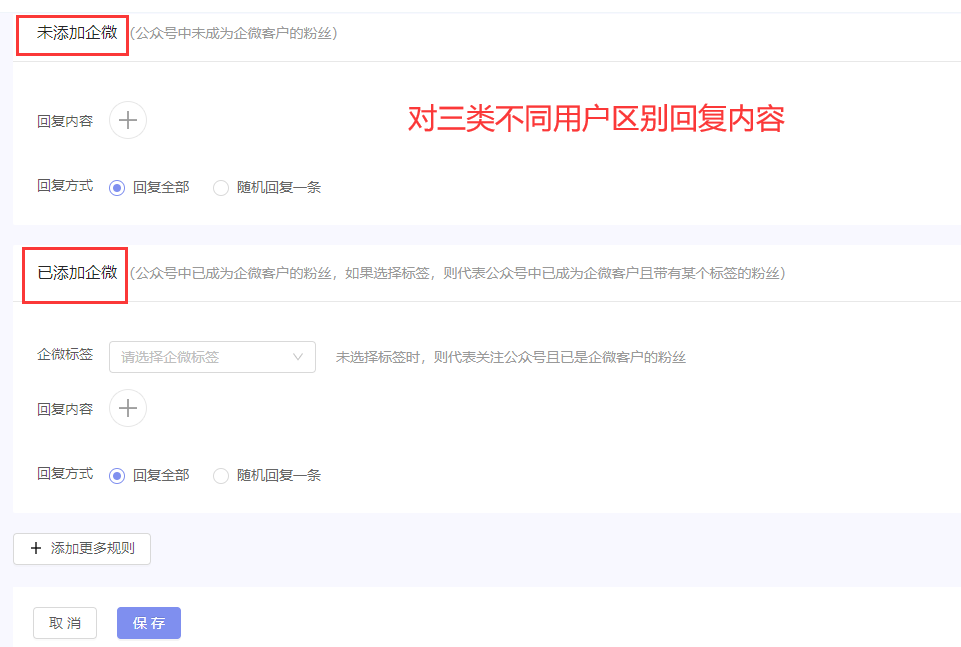Click the chevron inside tag selector
Screen dimensions: 961x647
coord(298,357)
